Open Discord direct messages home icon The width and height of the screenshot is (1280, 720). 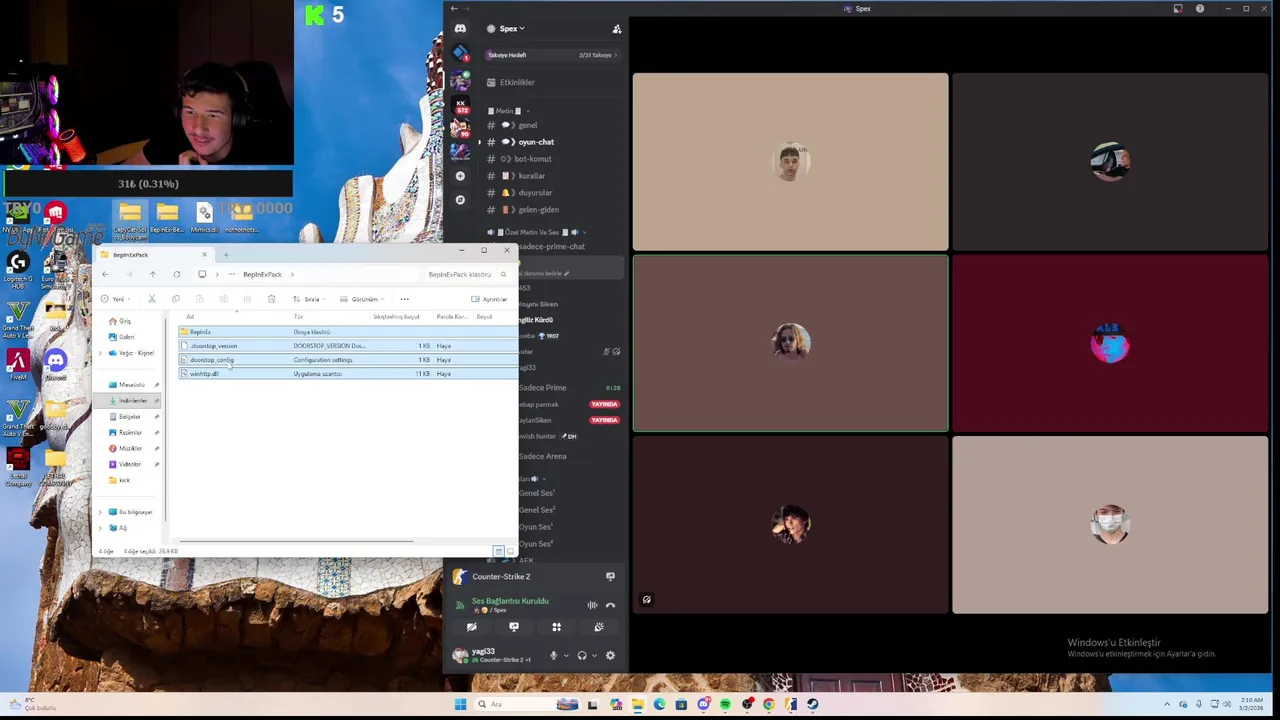pyautogui.click(x=460, y=29)
